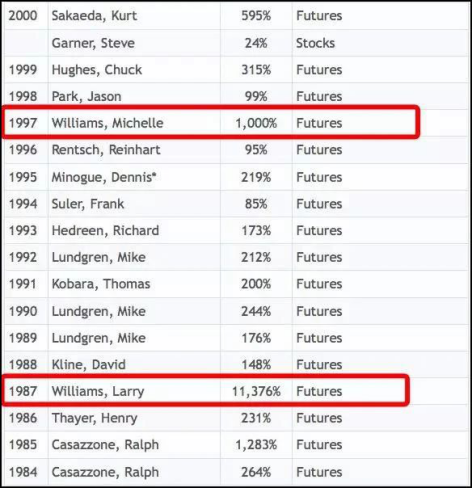Viewport: 472px width, 488px height.
Task: Click the 1,000% return figure
Action: [256, 123]
